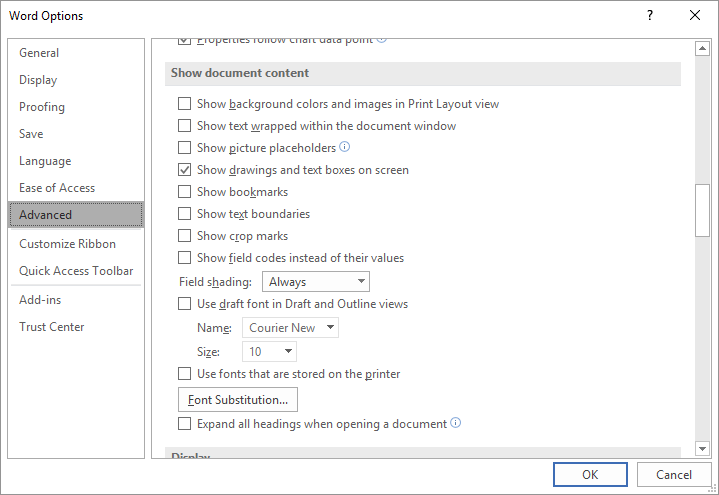Confirm with the OK button
Viewport: 719px width, 495px height.
click(590, 475)
